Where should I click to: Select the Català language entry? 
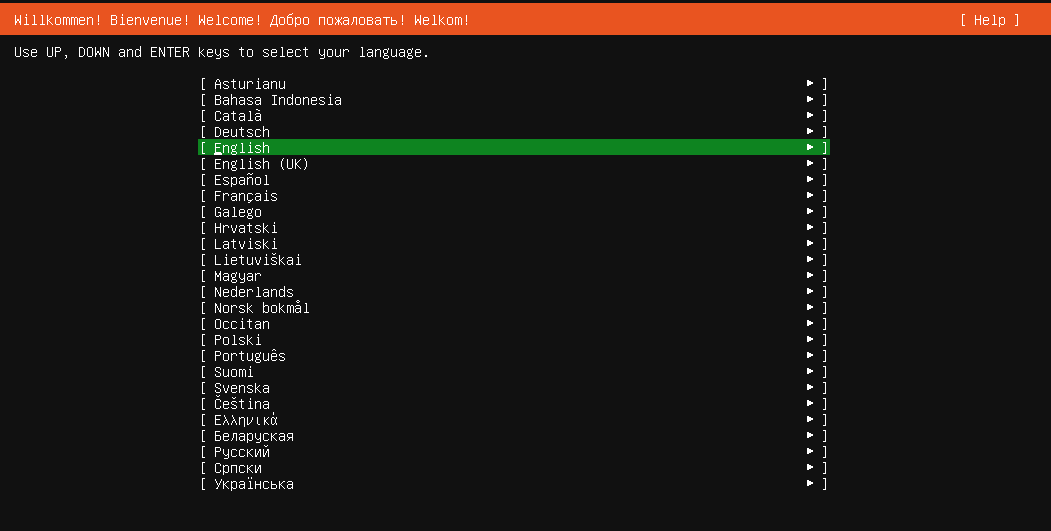(514, 116)
